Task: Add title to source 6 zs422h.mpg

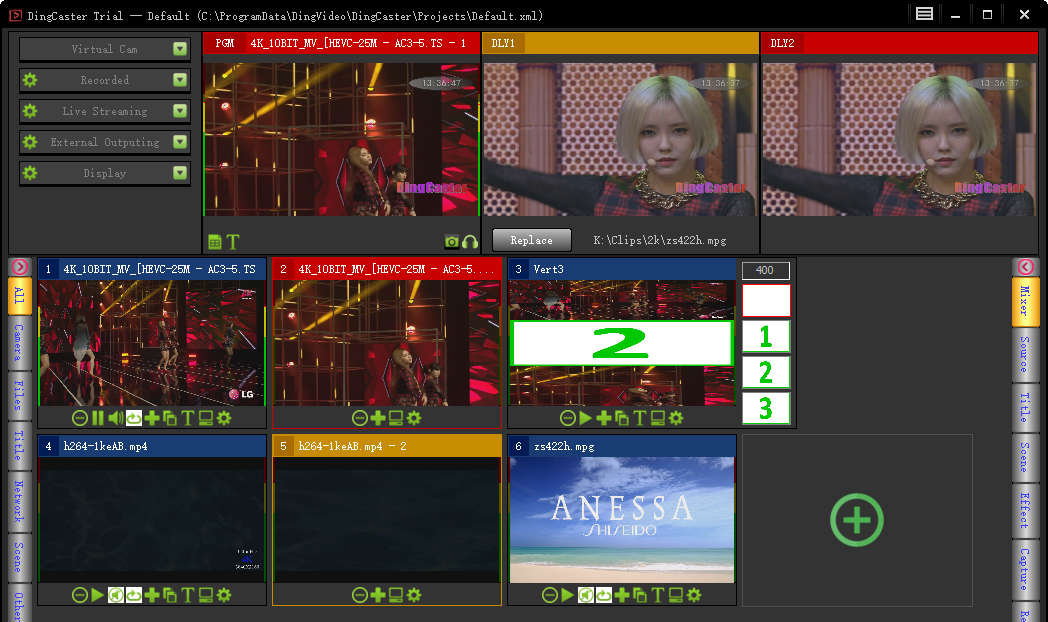Action: pos(658,595)
